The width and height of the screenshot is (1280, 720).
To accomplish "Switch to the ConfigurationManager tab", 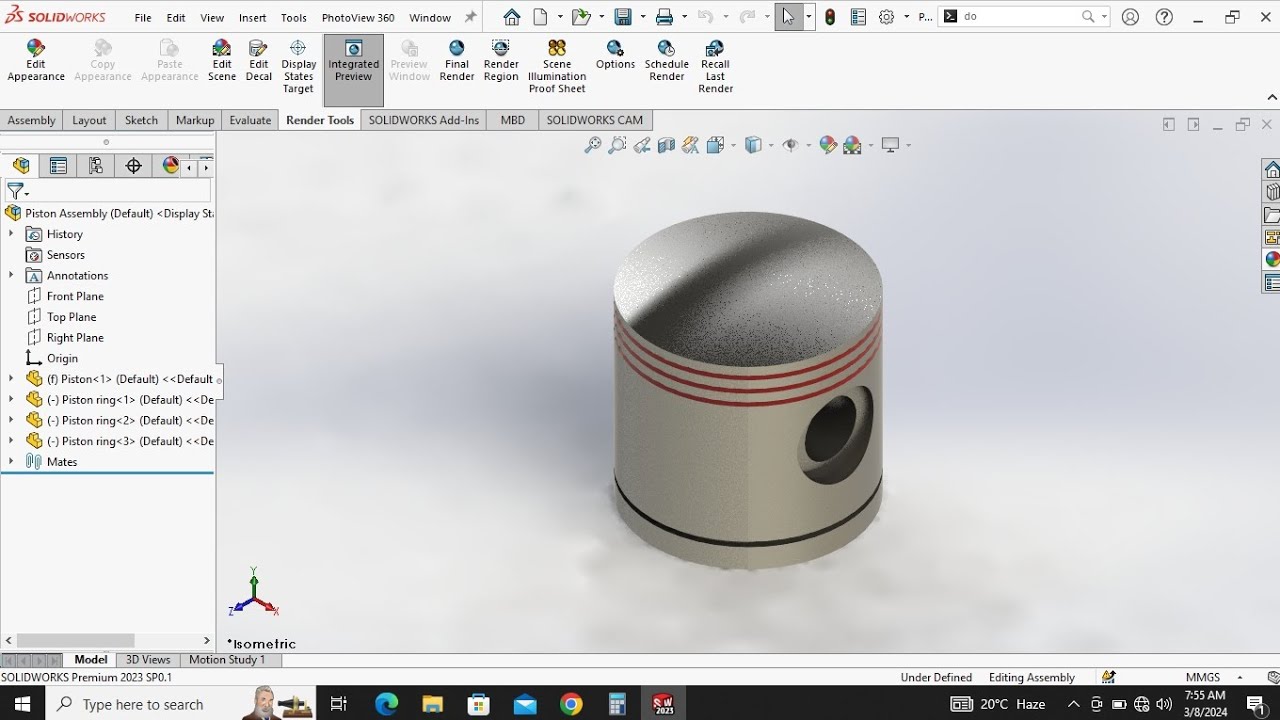I will pos(96,166).
